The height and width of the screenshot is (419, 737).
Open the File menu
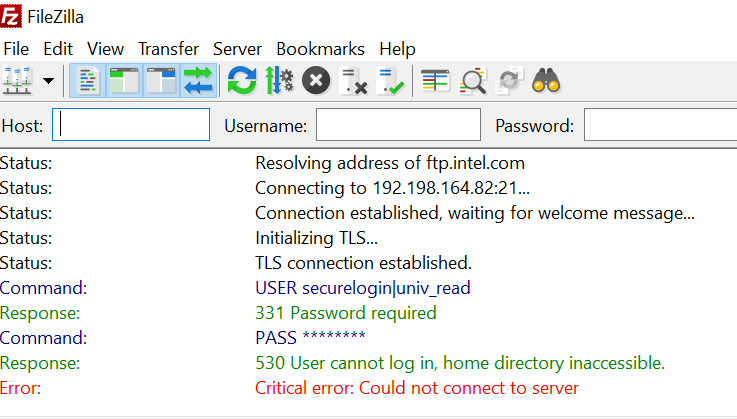(16, 48)
